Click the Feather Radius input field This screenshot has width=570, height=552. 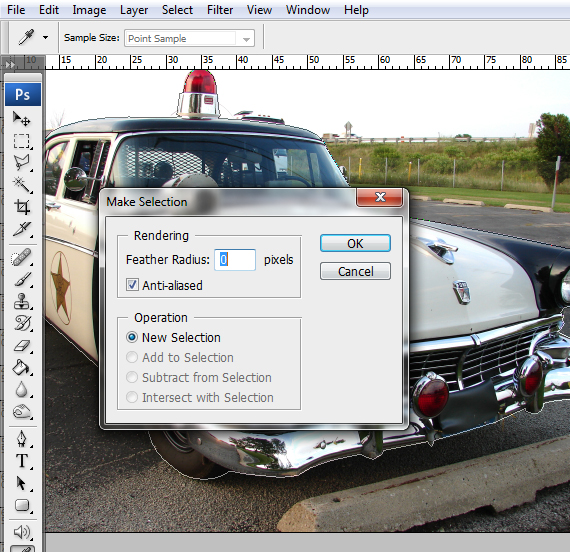[235, 260]
